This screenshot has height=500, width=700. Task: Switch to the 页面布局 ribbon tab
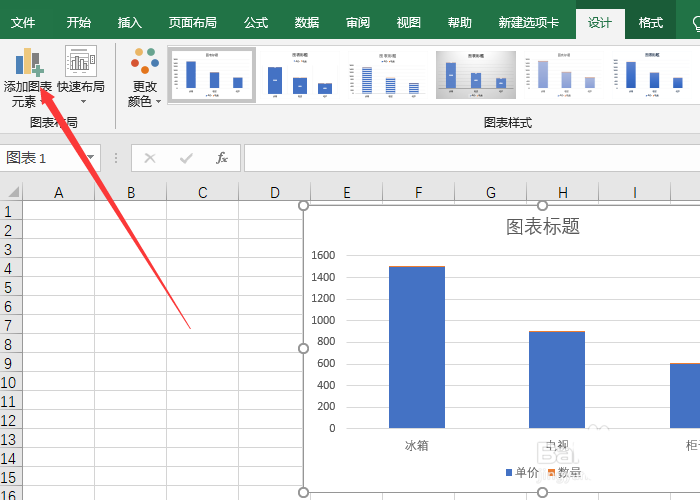(192, 22)
